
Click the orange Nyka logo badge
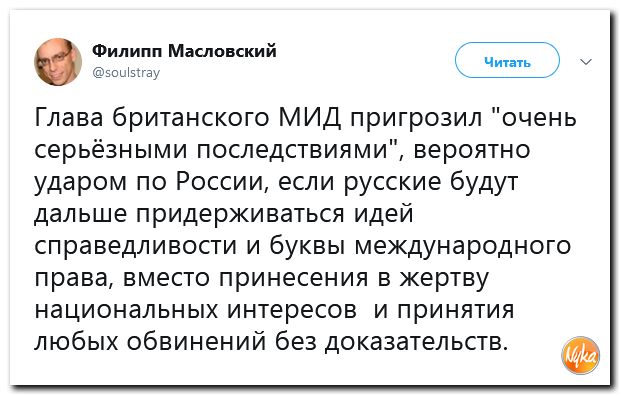pos(580,356)
